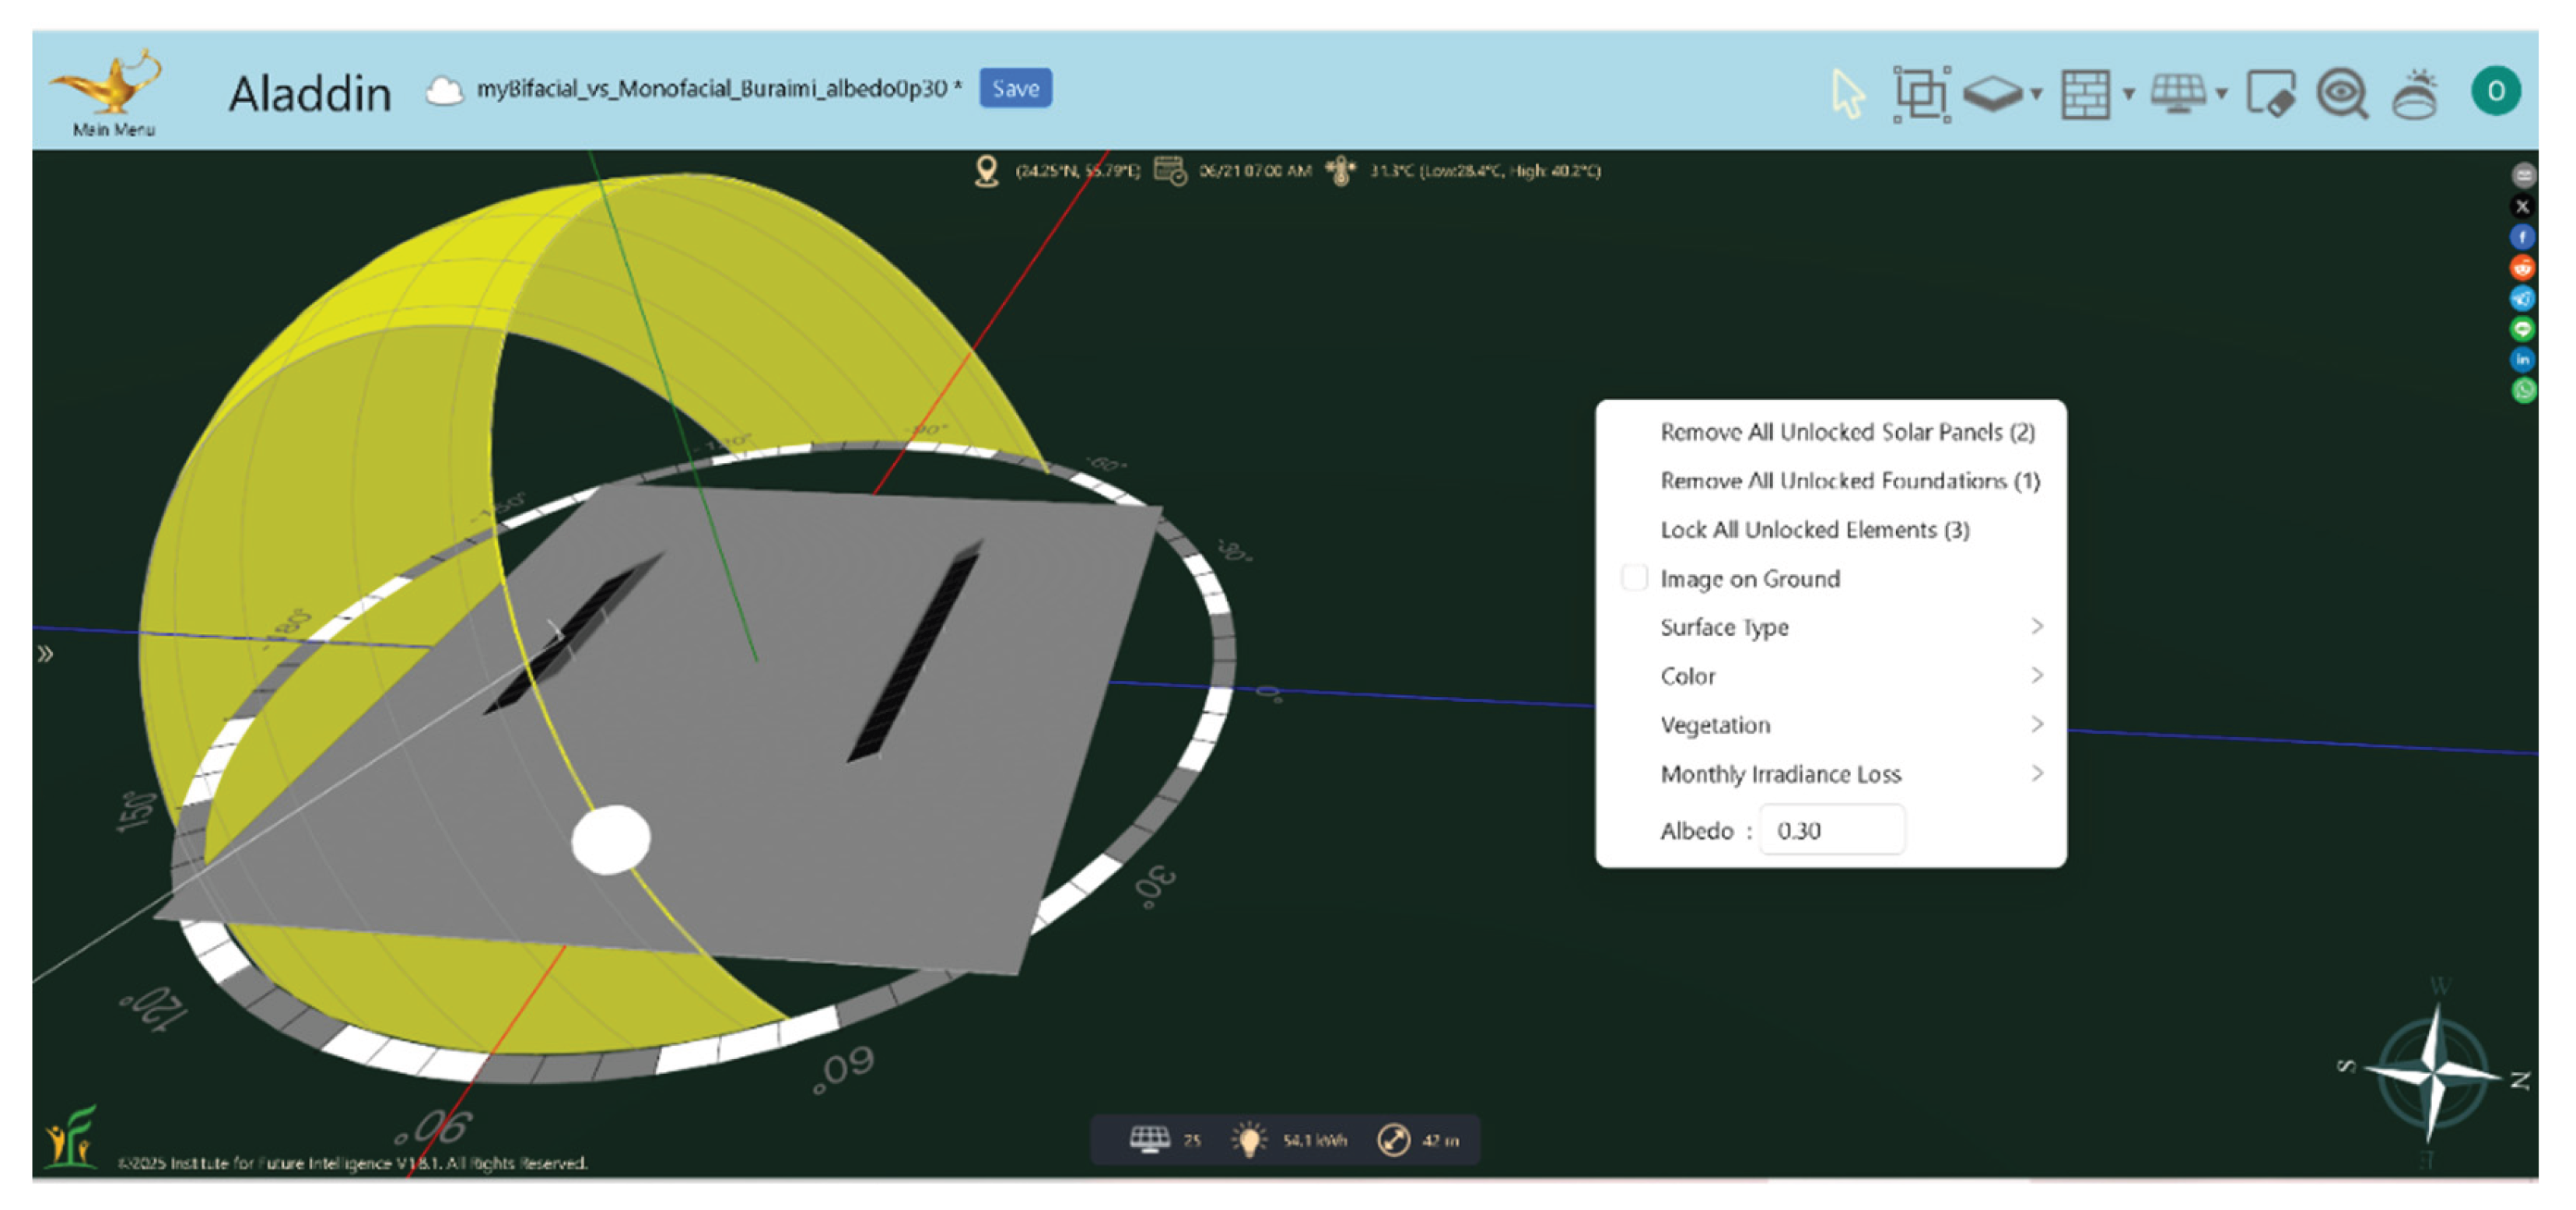This screenshot has height=1210, width=2576.
Task: Click the magnifier eye view icon
Action: (2342, 94)
